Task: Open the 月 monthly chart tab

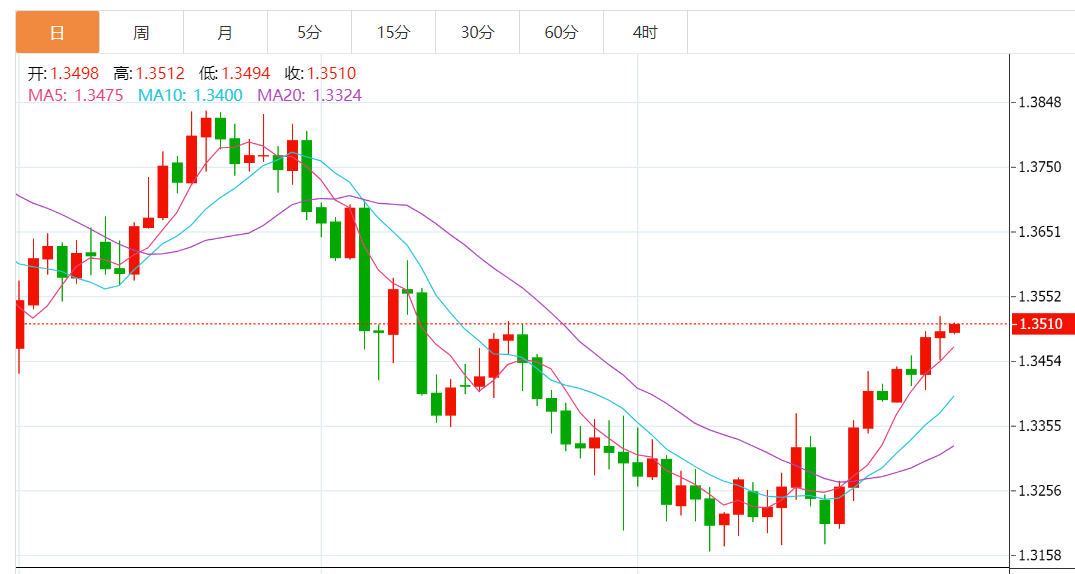Action: (225, 33)
